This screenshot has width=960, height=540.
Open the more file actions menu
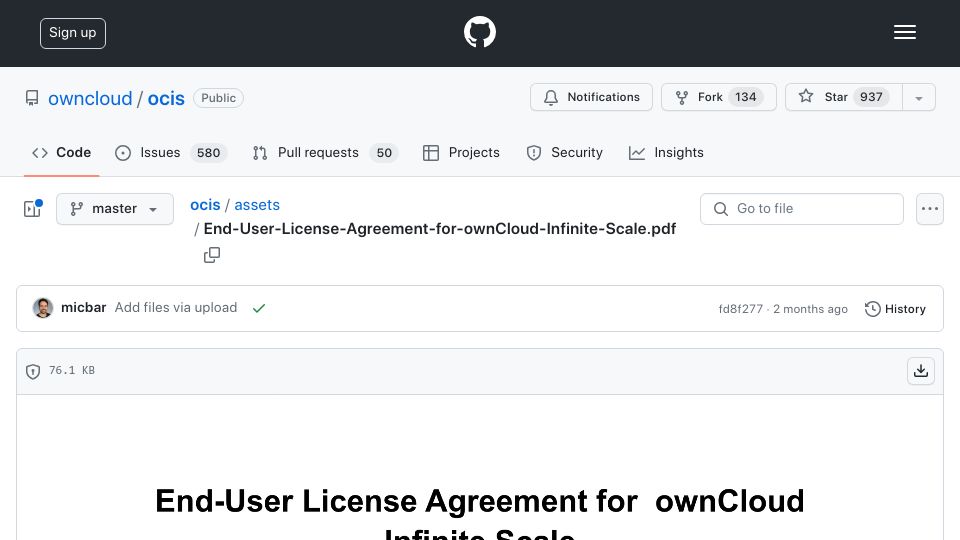929,209
